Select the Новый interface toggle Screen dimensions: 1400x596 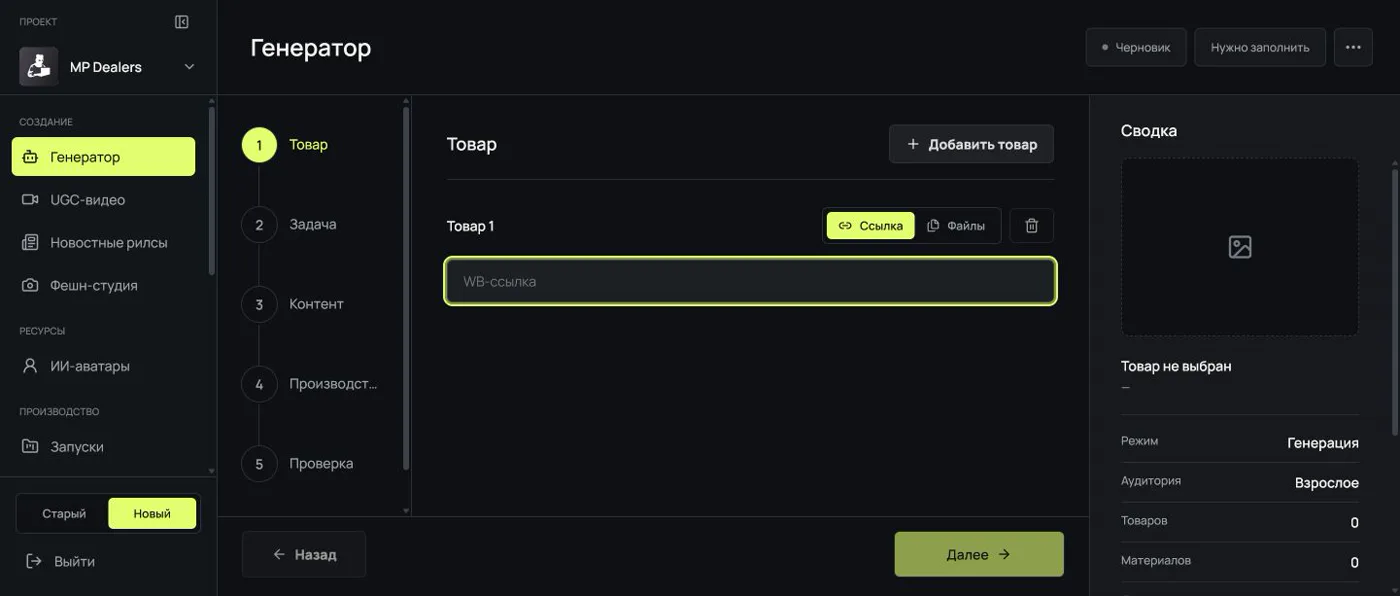(152, 514)
